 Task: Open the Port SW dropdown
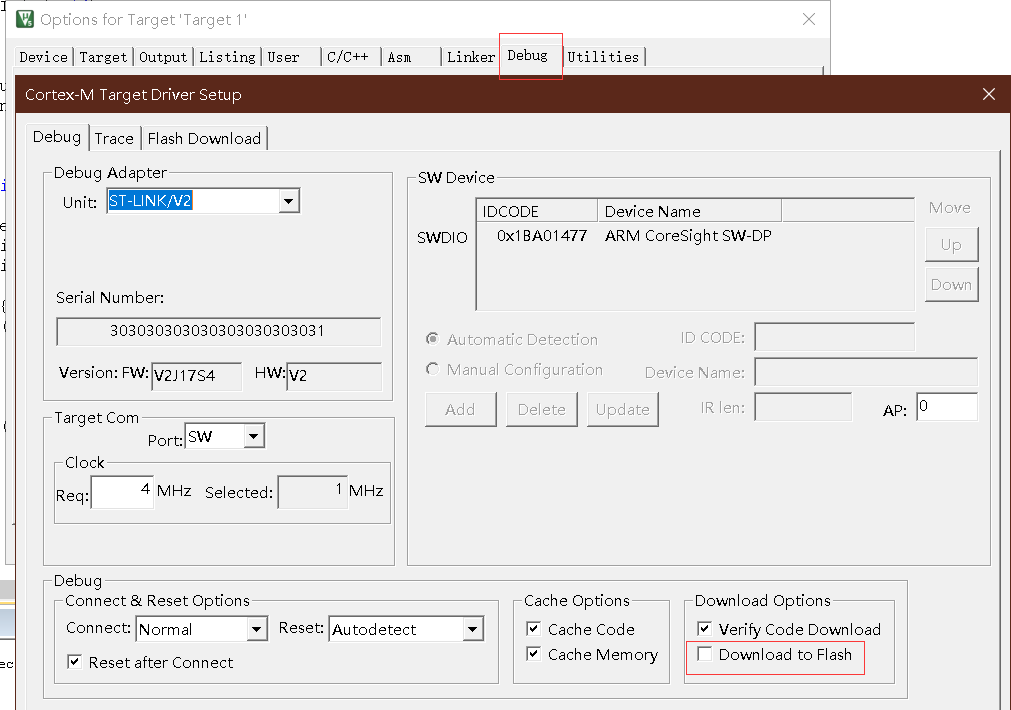[254, 437]
